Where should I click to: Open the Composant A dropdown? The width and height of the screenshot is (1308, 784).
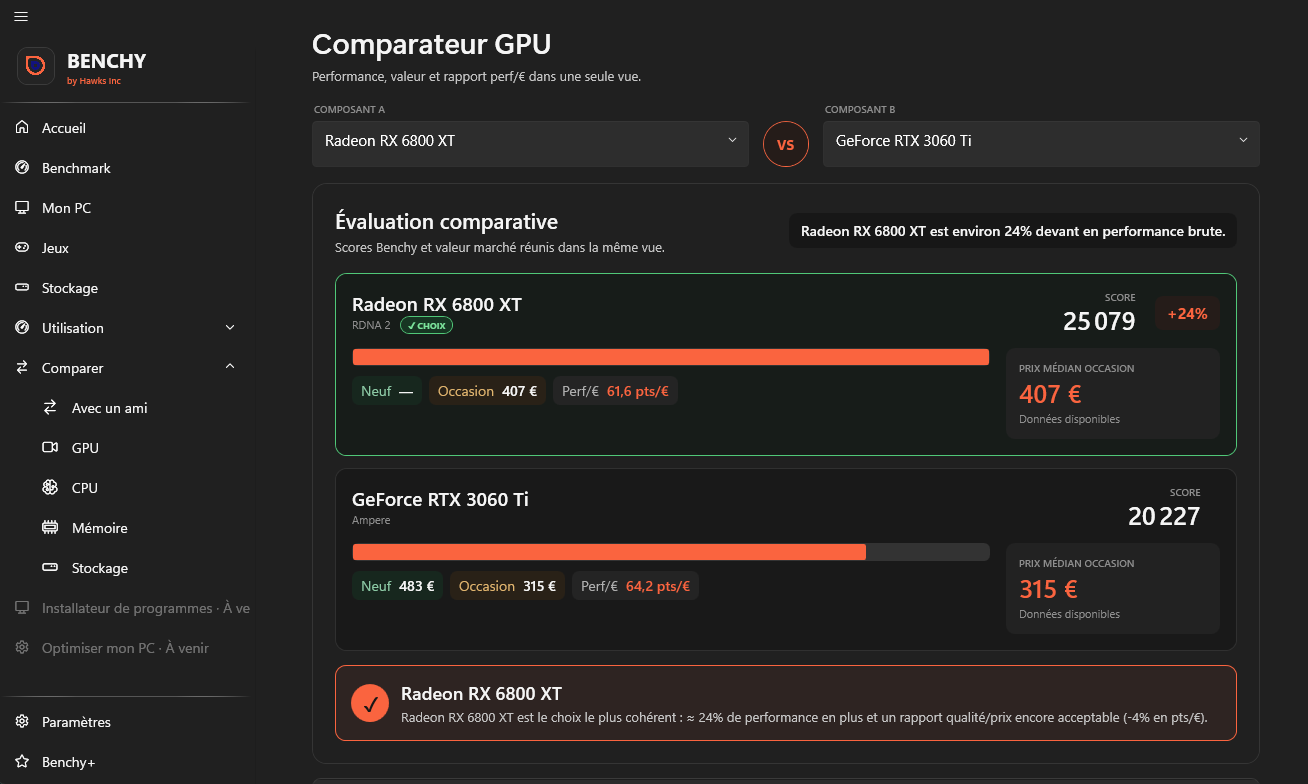[530, 144]
